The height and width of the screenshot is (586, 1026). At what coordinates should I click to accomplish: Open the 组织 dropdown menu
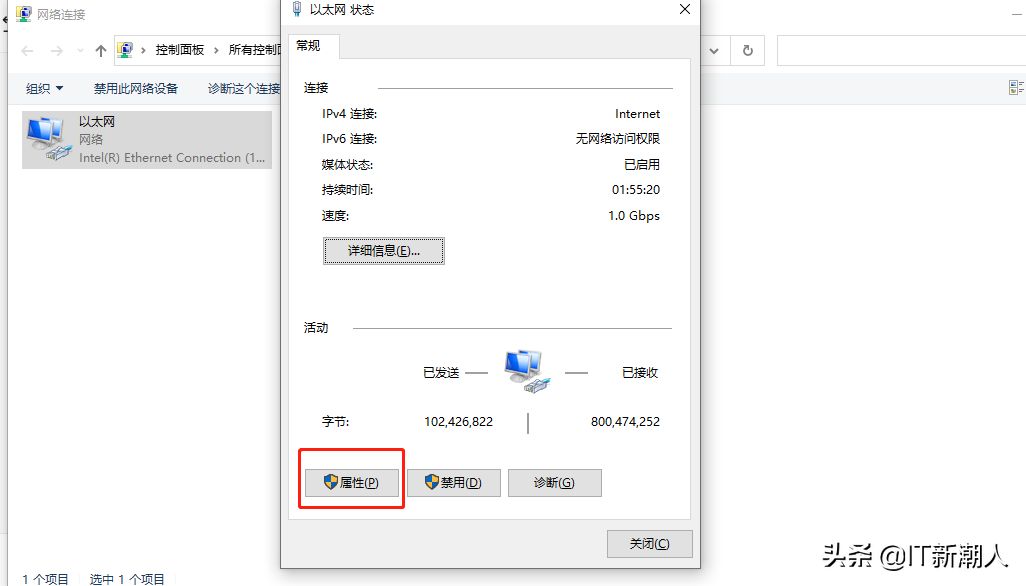44,88
